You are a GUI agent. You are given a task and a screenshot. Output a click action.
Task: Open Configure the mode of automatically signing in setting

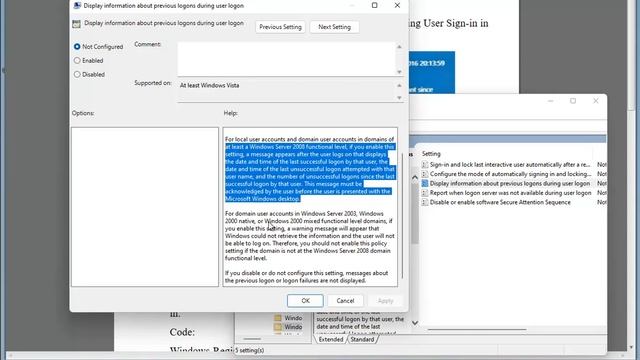tap(510, 174)
